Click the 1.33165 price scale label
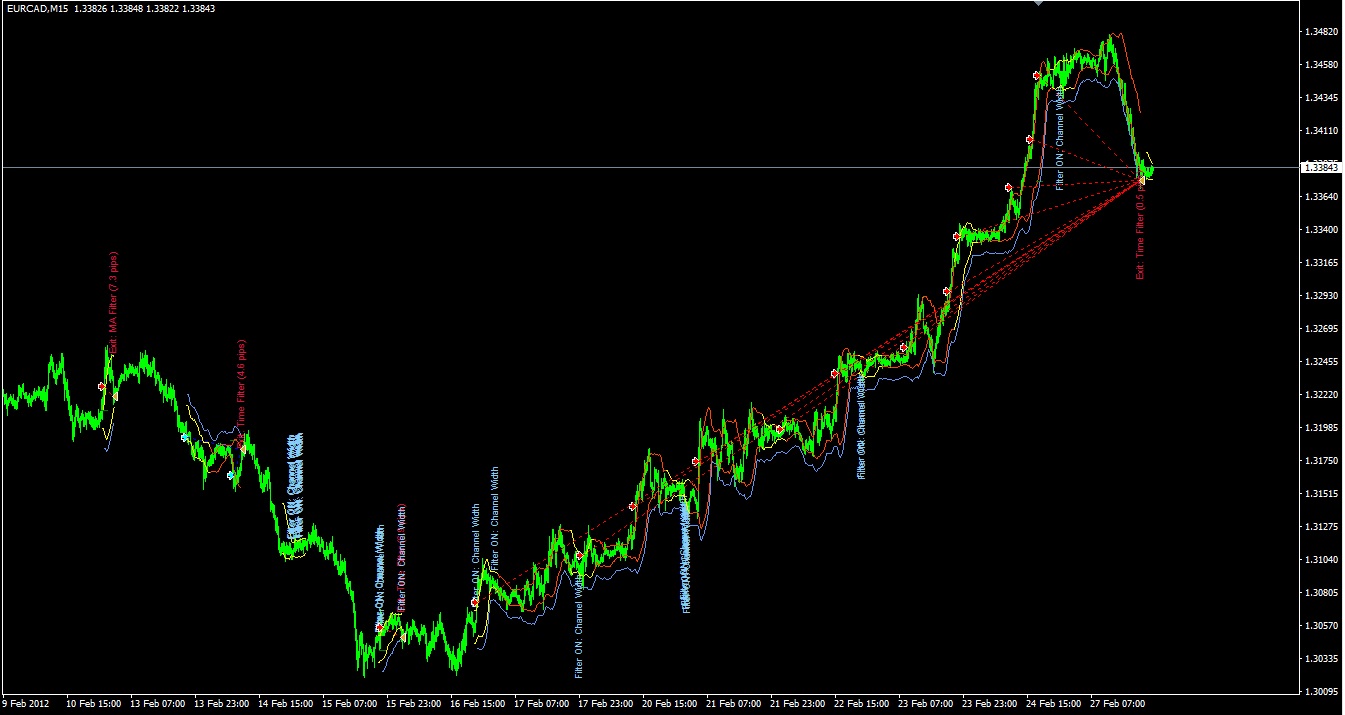Screen dimensions: 1345x715 [x=1322, y=263]
